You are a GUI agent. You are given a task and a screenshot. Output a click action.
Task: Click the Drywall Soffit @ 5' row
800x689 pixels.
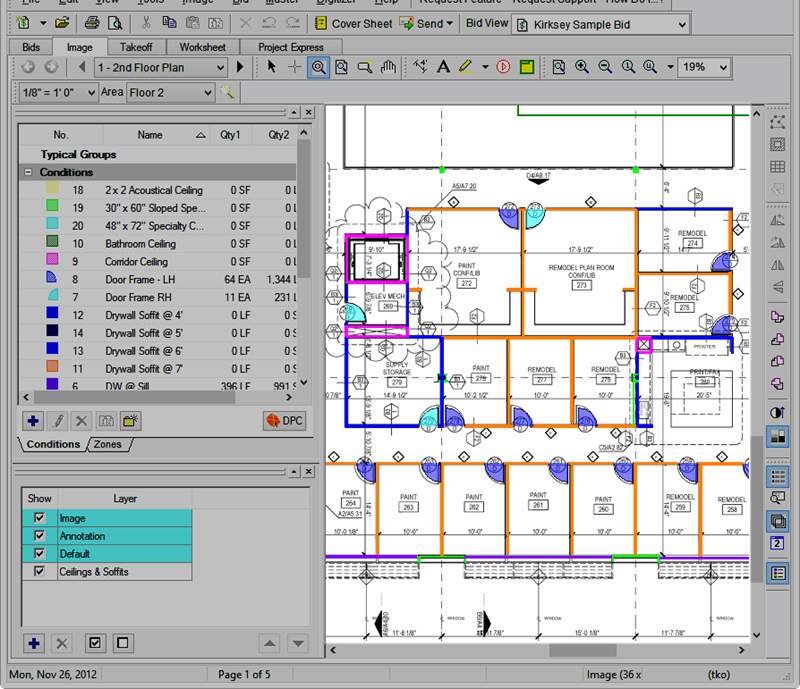point(158,333)
